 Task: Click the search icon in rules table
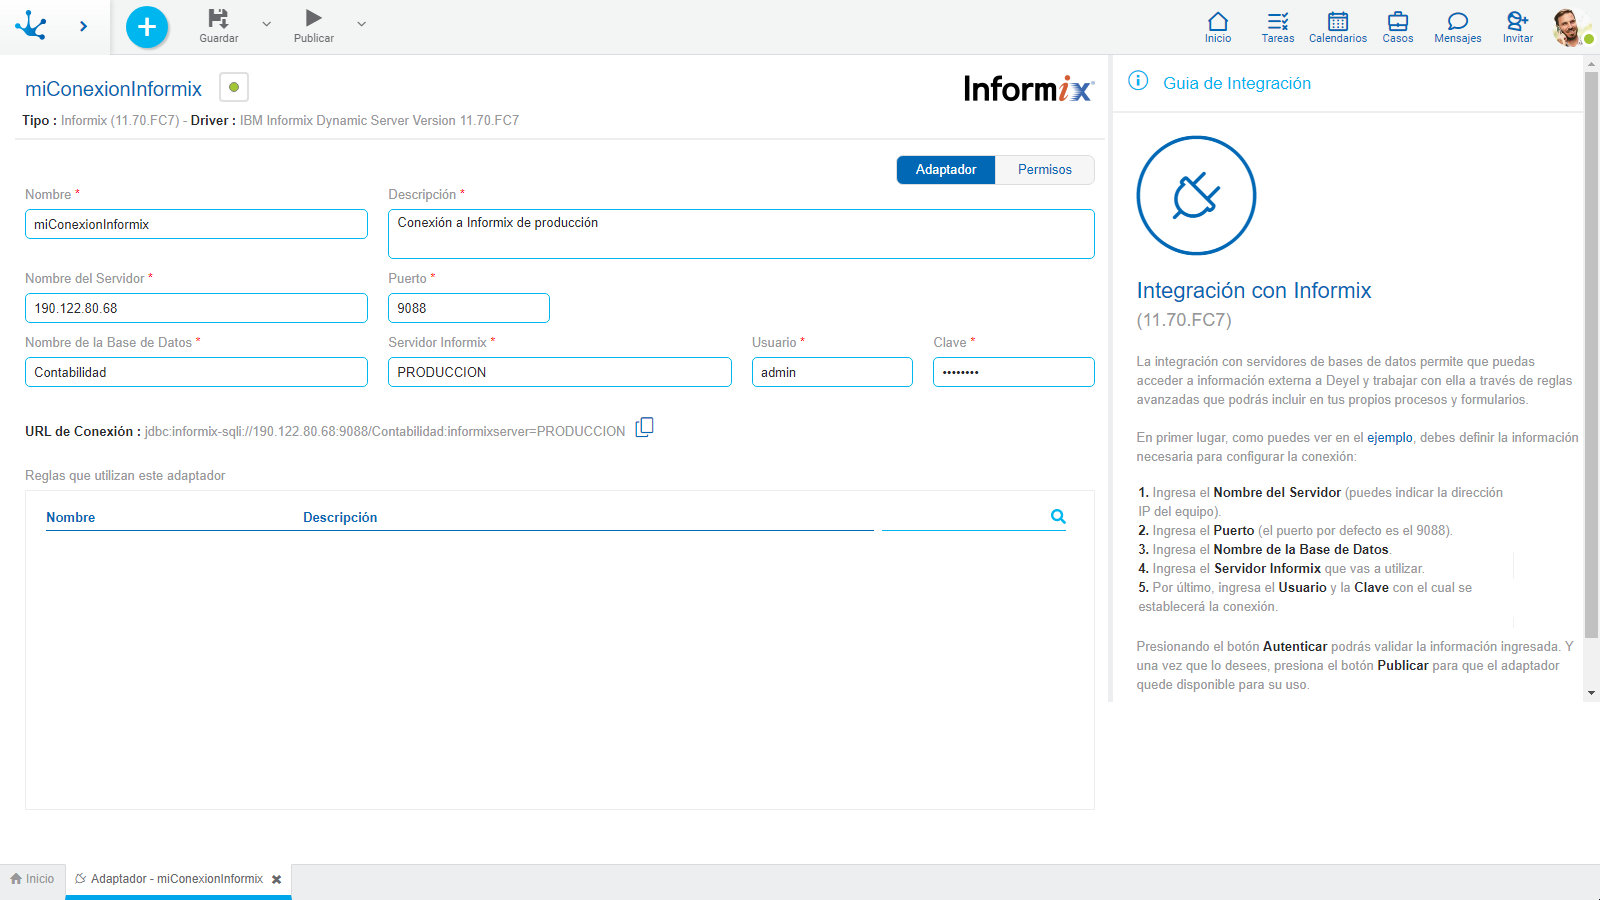[x=1058, y=517]
